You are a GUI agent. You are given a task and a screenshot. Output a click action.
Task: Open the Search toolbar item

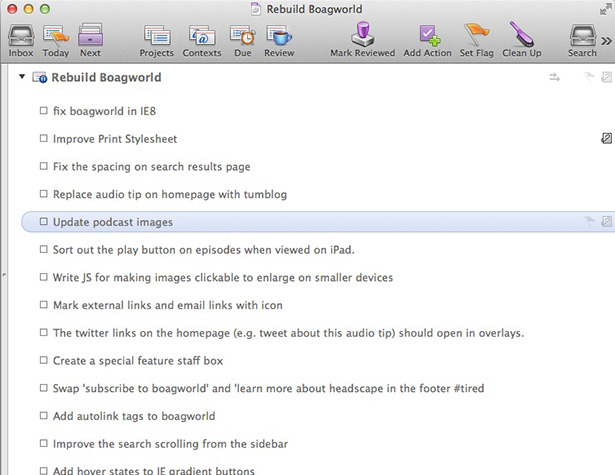pos(582,40)
